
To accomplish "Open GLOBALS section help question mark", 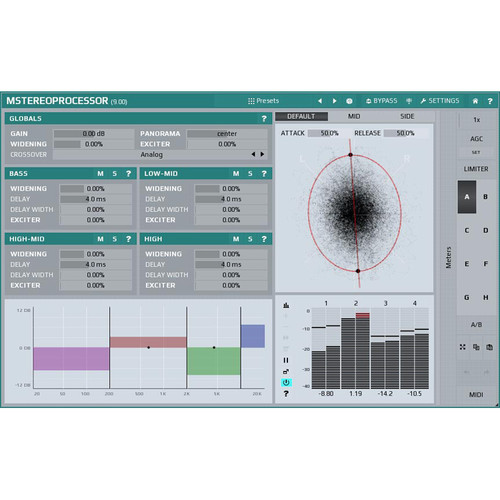I will (x=264, y=119).
